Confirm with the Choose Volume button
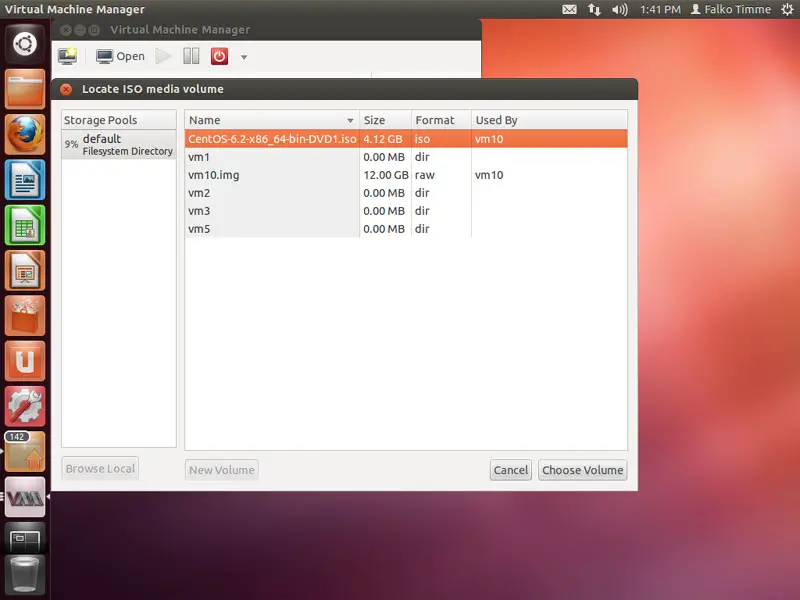Screen dimensions: 800x600 click(583, 470)
